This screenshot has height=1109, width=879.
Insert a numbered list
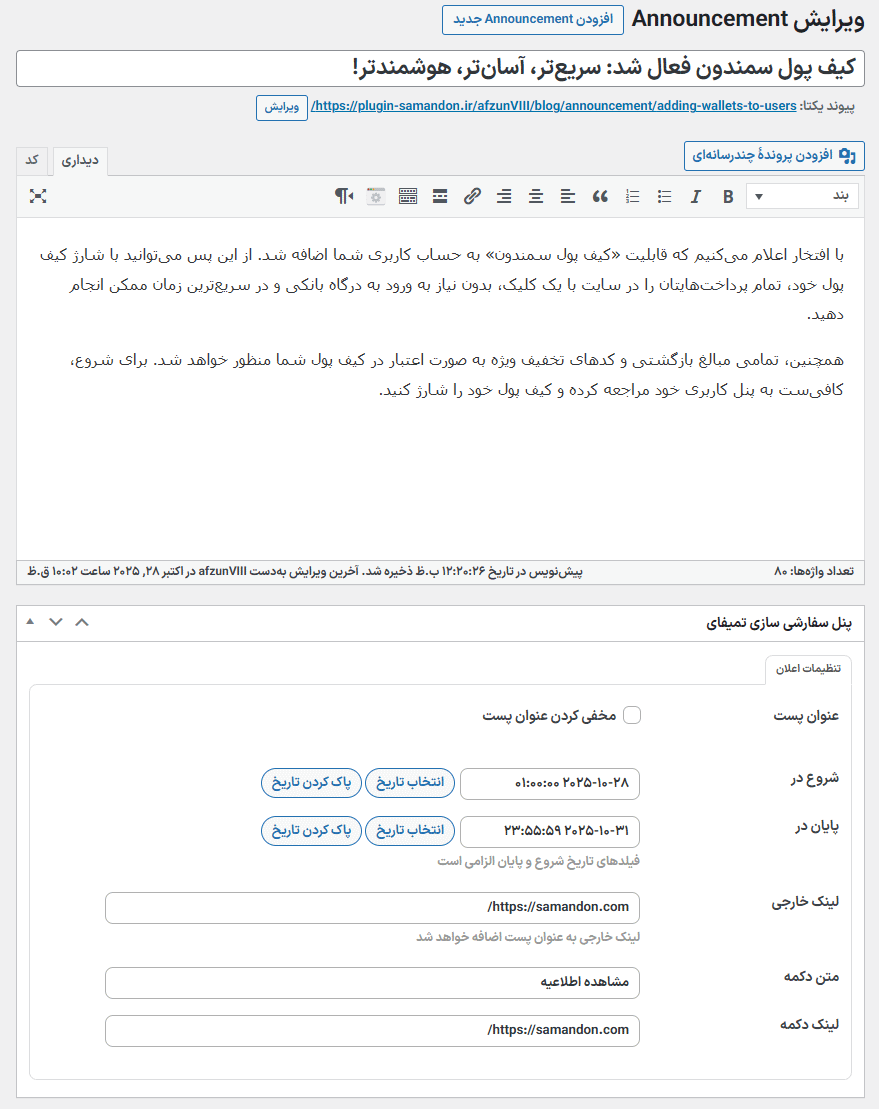(x=632, y=196)
